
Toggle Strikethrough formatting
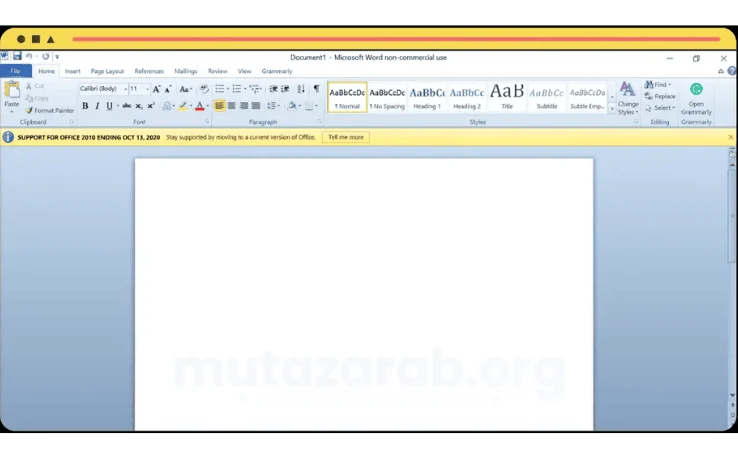pos(127,106)
